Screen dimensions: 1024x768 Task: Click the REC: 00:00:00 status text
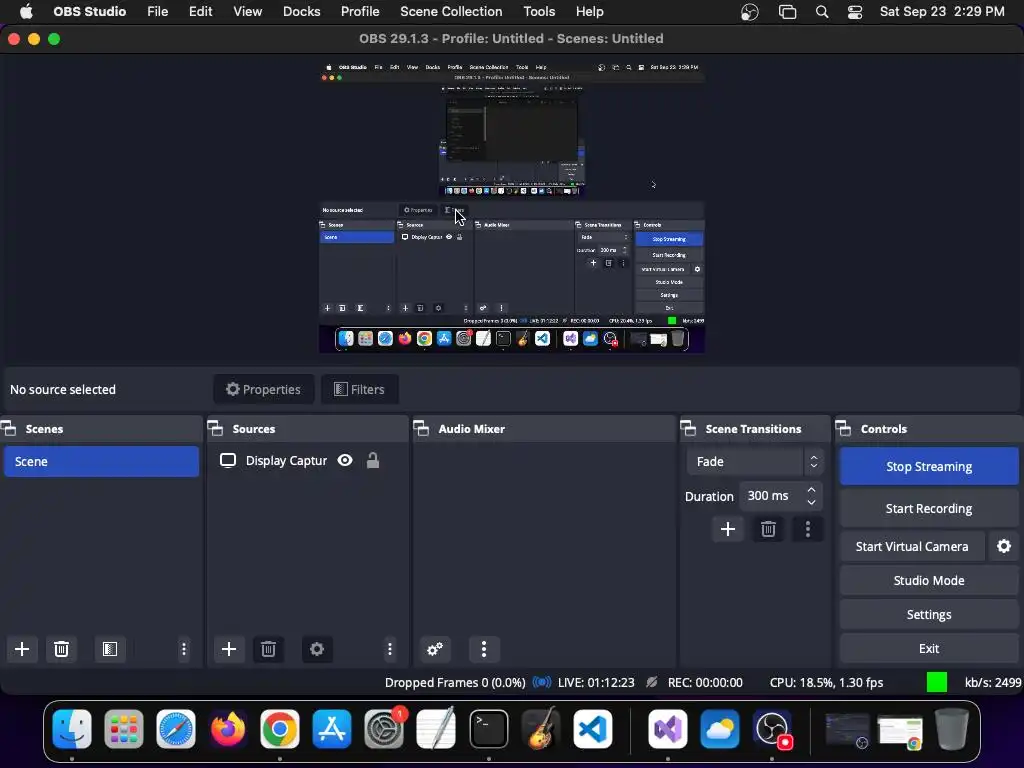tap(705, 682)
